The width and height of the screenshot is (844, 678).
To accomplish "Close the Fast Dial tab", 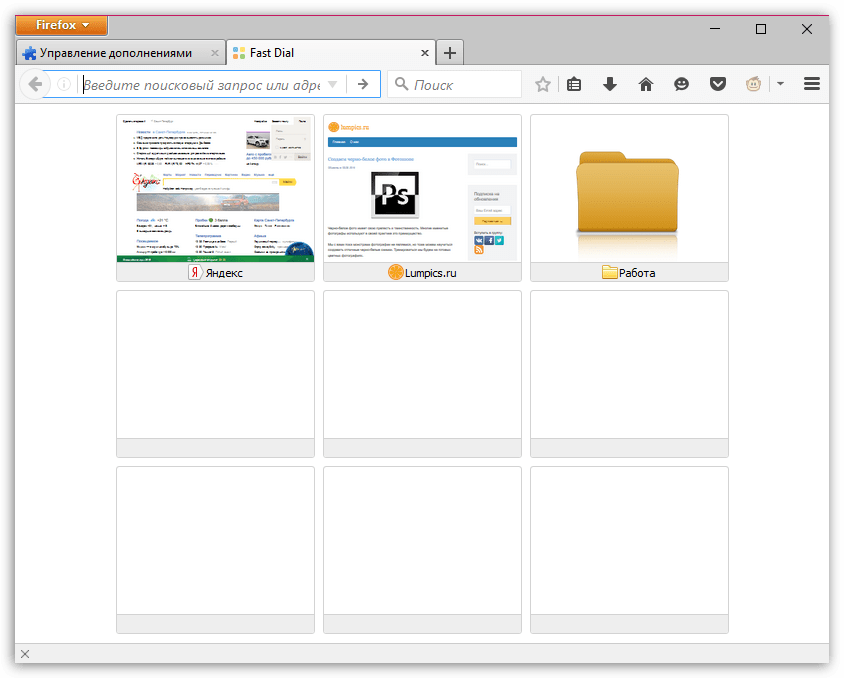I will (425, 53).
